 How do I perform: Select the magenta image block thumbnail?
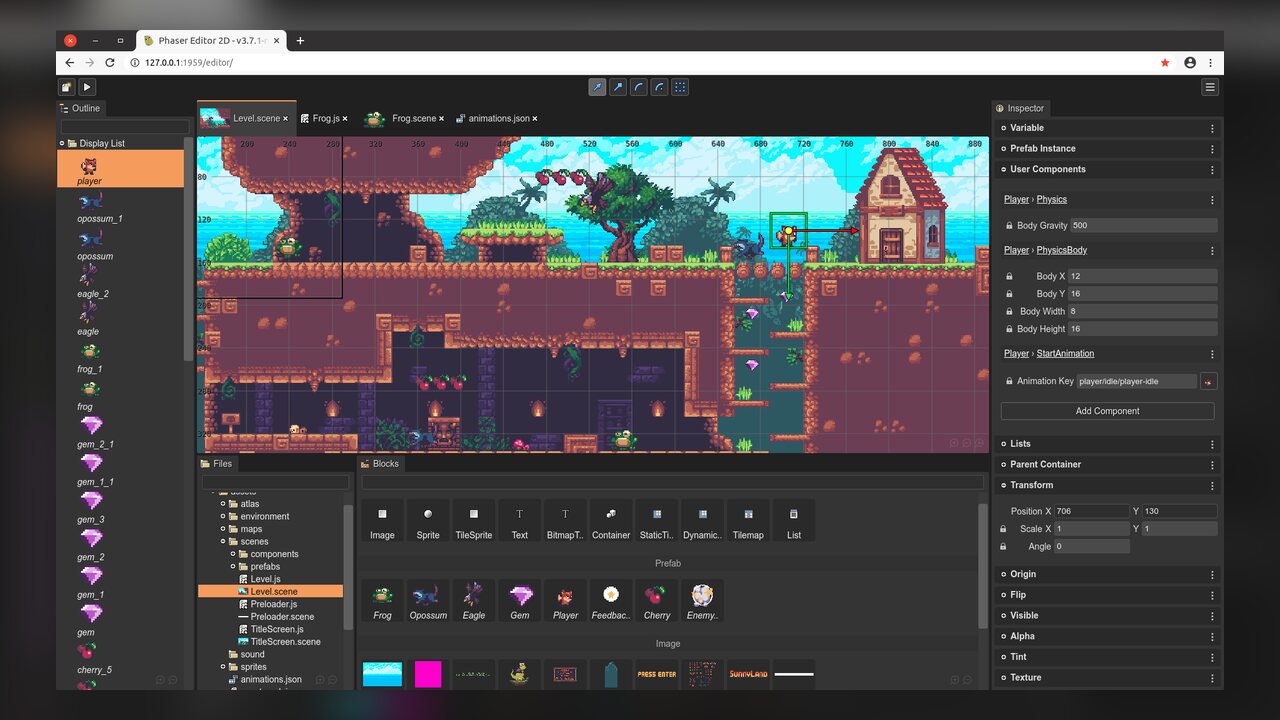(x=428, y=674)
